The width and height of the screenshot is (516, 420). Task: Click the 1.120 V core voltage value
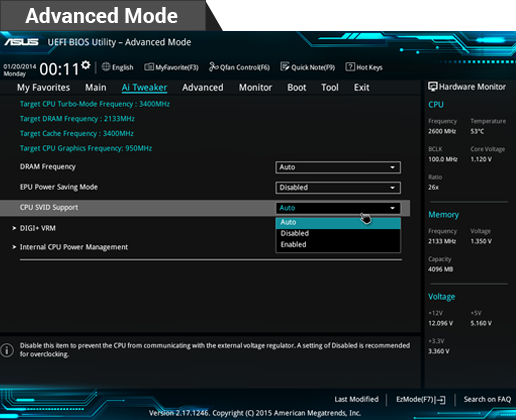click(481, 159)
